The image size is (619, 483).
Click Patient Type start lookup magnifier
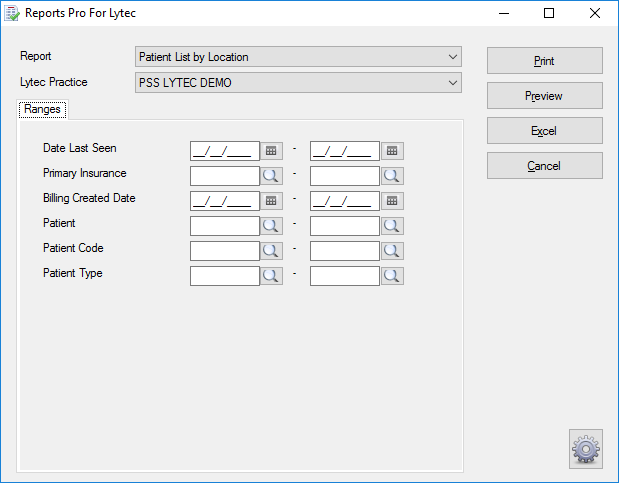pyautogui.click(x=271, y=276)
